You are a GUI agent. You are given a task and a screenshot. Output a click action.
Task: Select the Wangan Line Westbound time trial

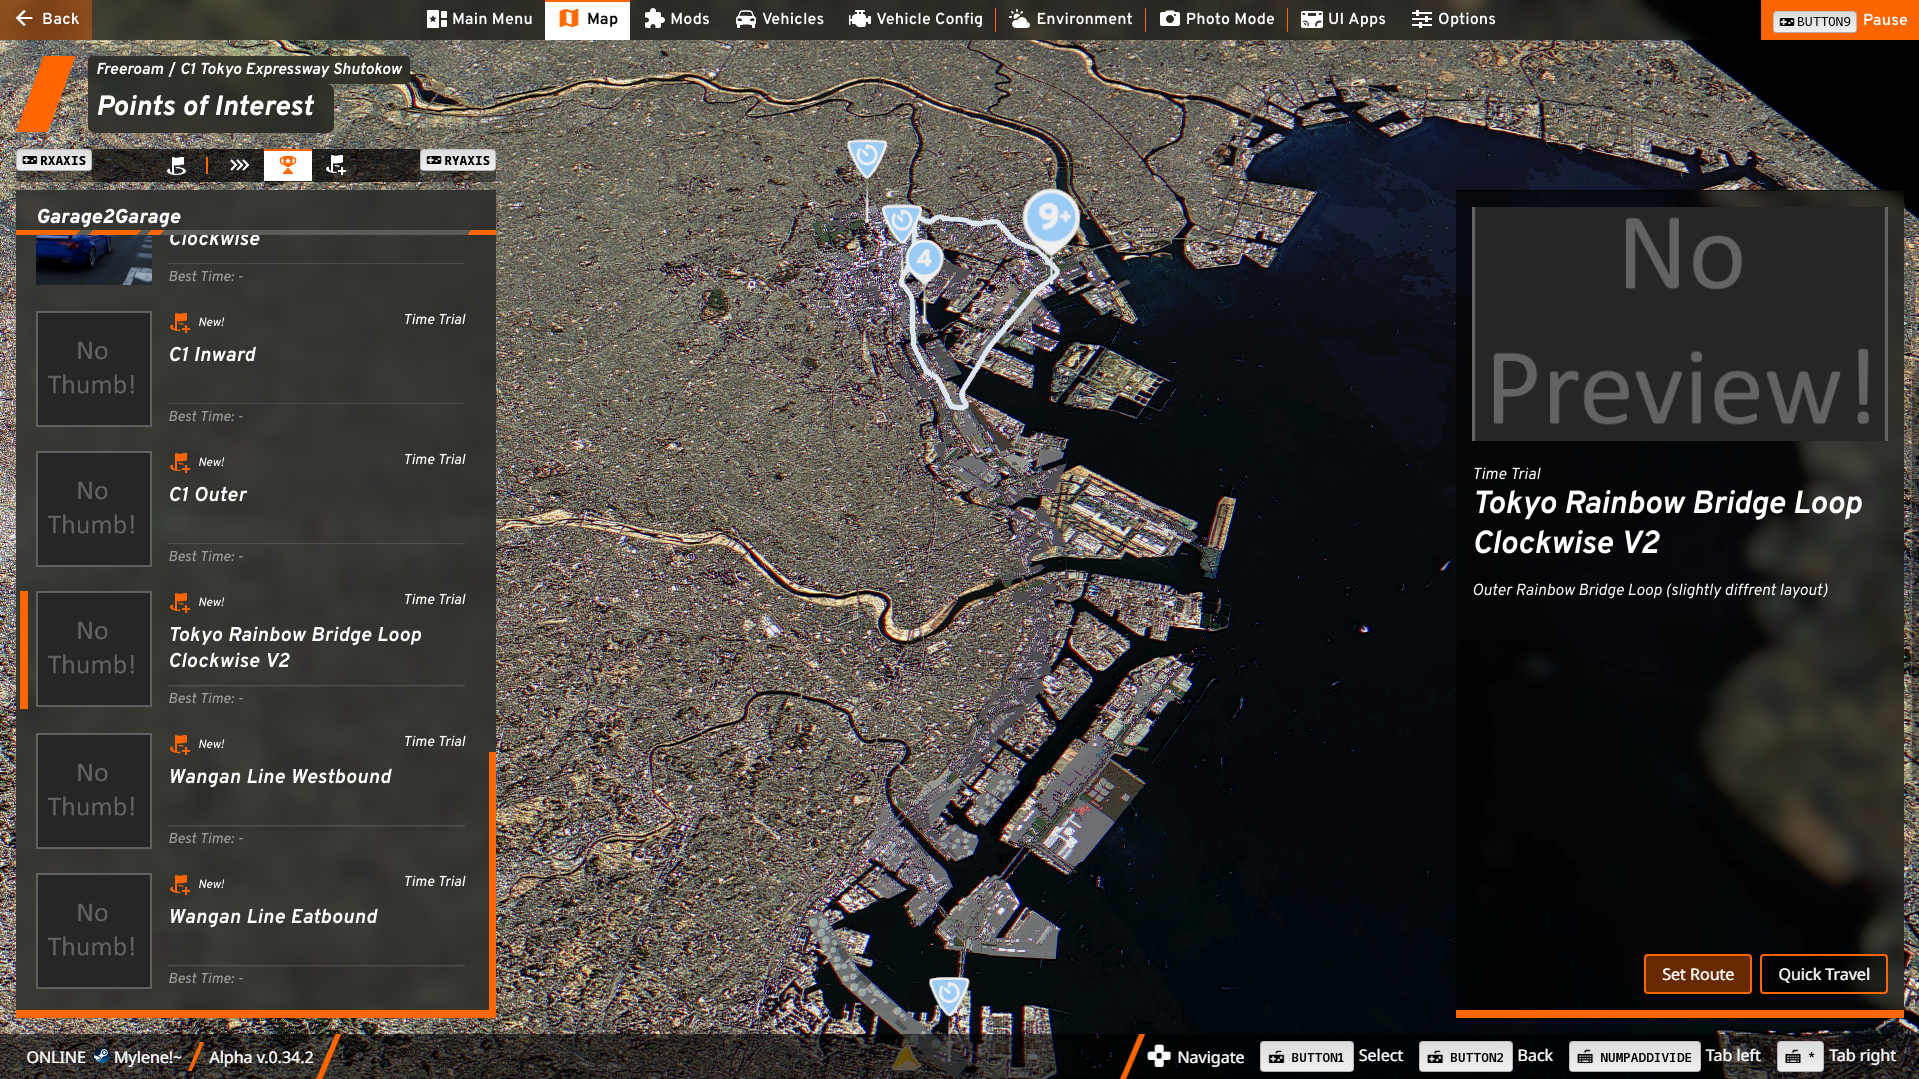click(251, 791)
